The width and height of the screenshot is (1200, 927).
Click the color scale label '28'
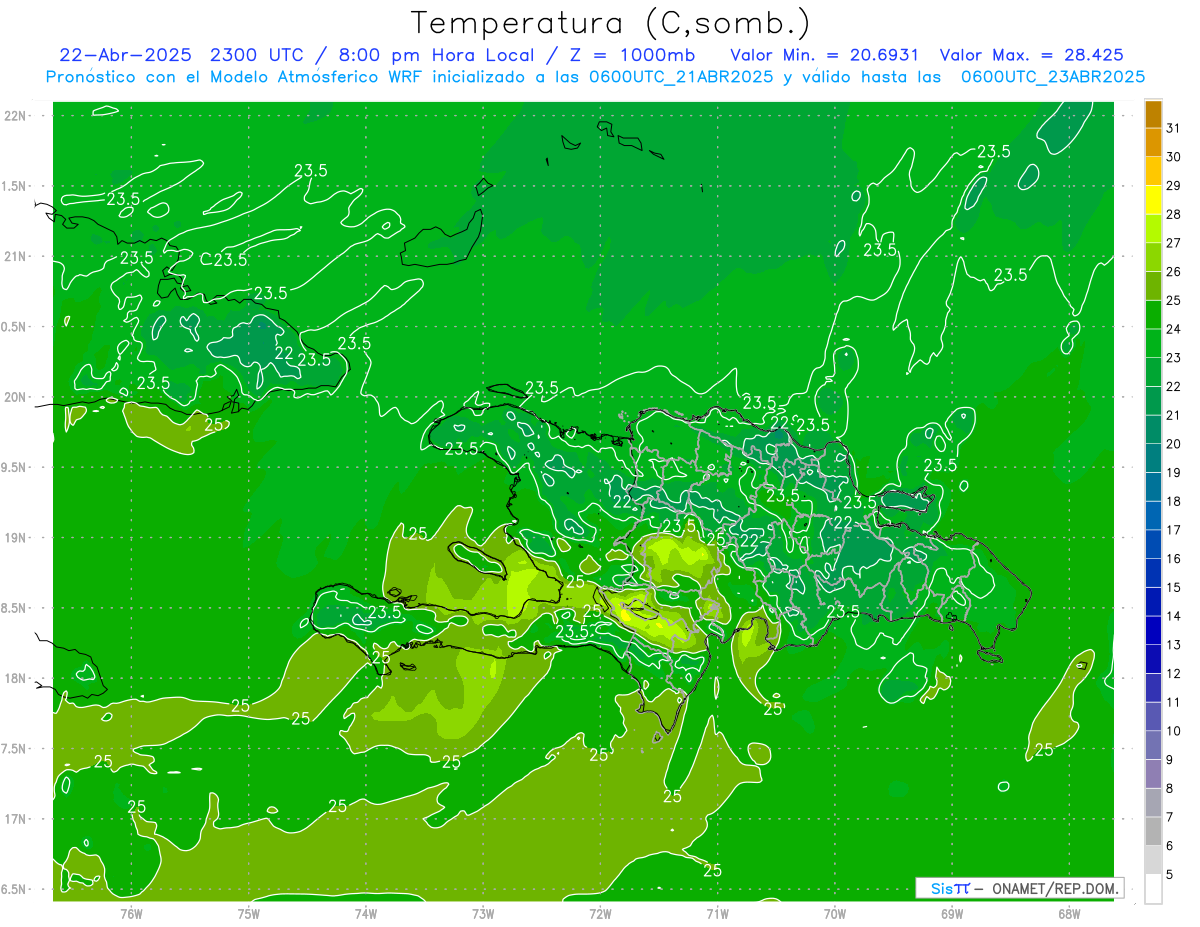1174,214
